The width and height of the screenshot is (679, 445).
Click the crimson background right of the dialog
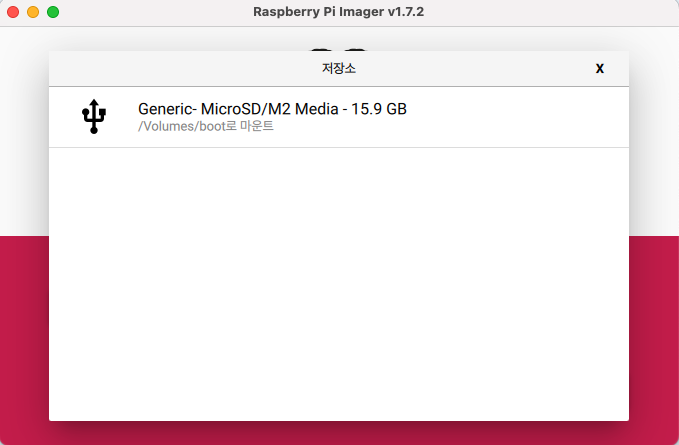[654, 340]
